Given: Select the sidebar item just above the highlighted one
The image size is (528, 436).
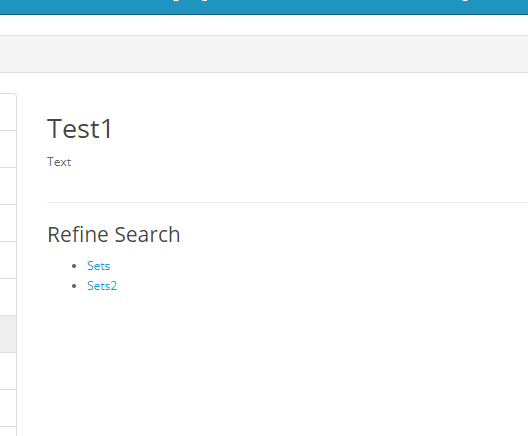Looking at the screenshot, I should (x=8, y=297).
